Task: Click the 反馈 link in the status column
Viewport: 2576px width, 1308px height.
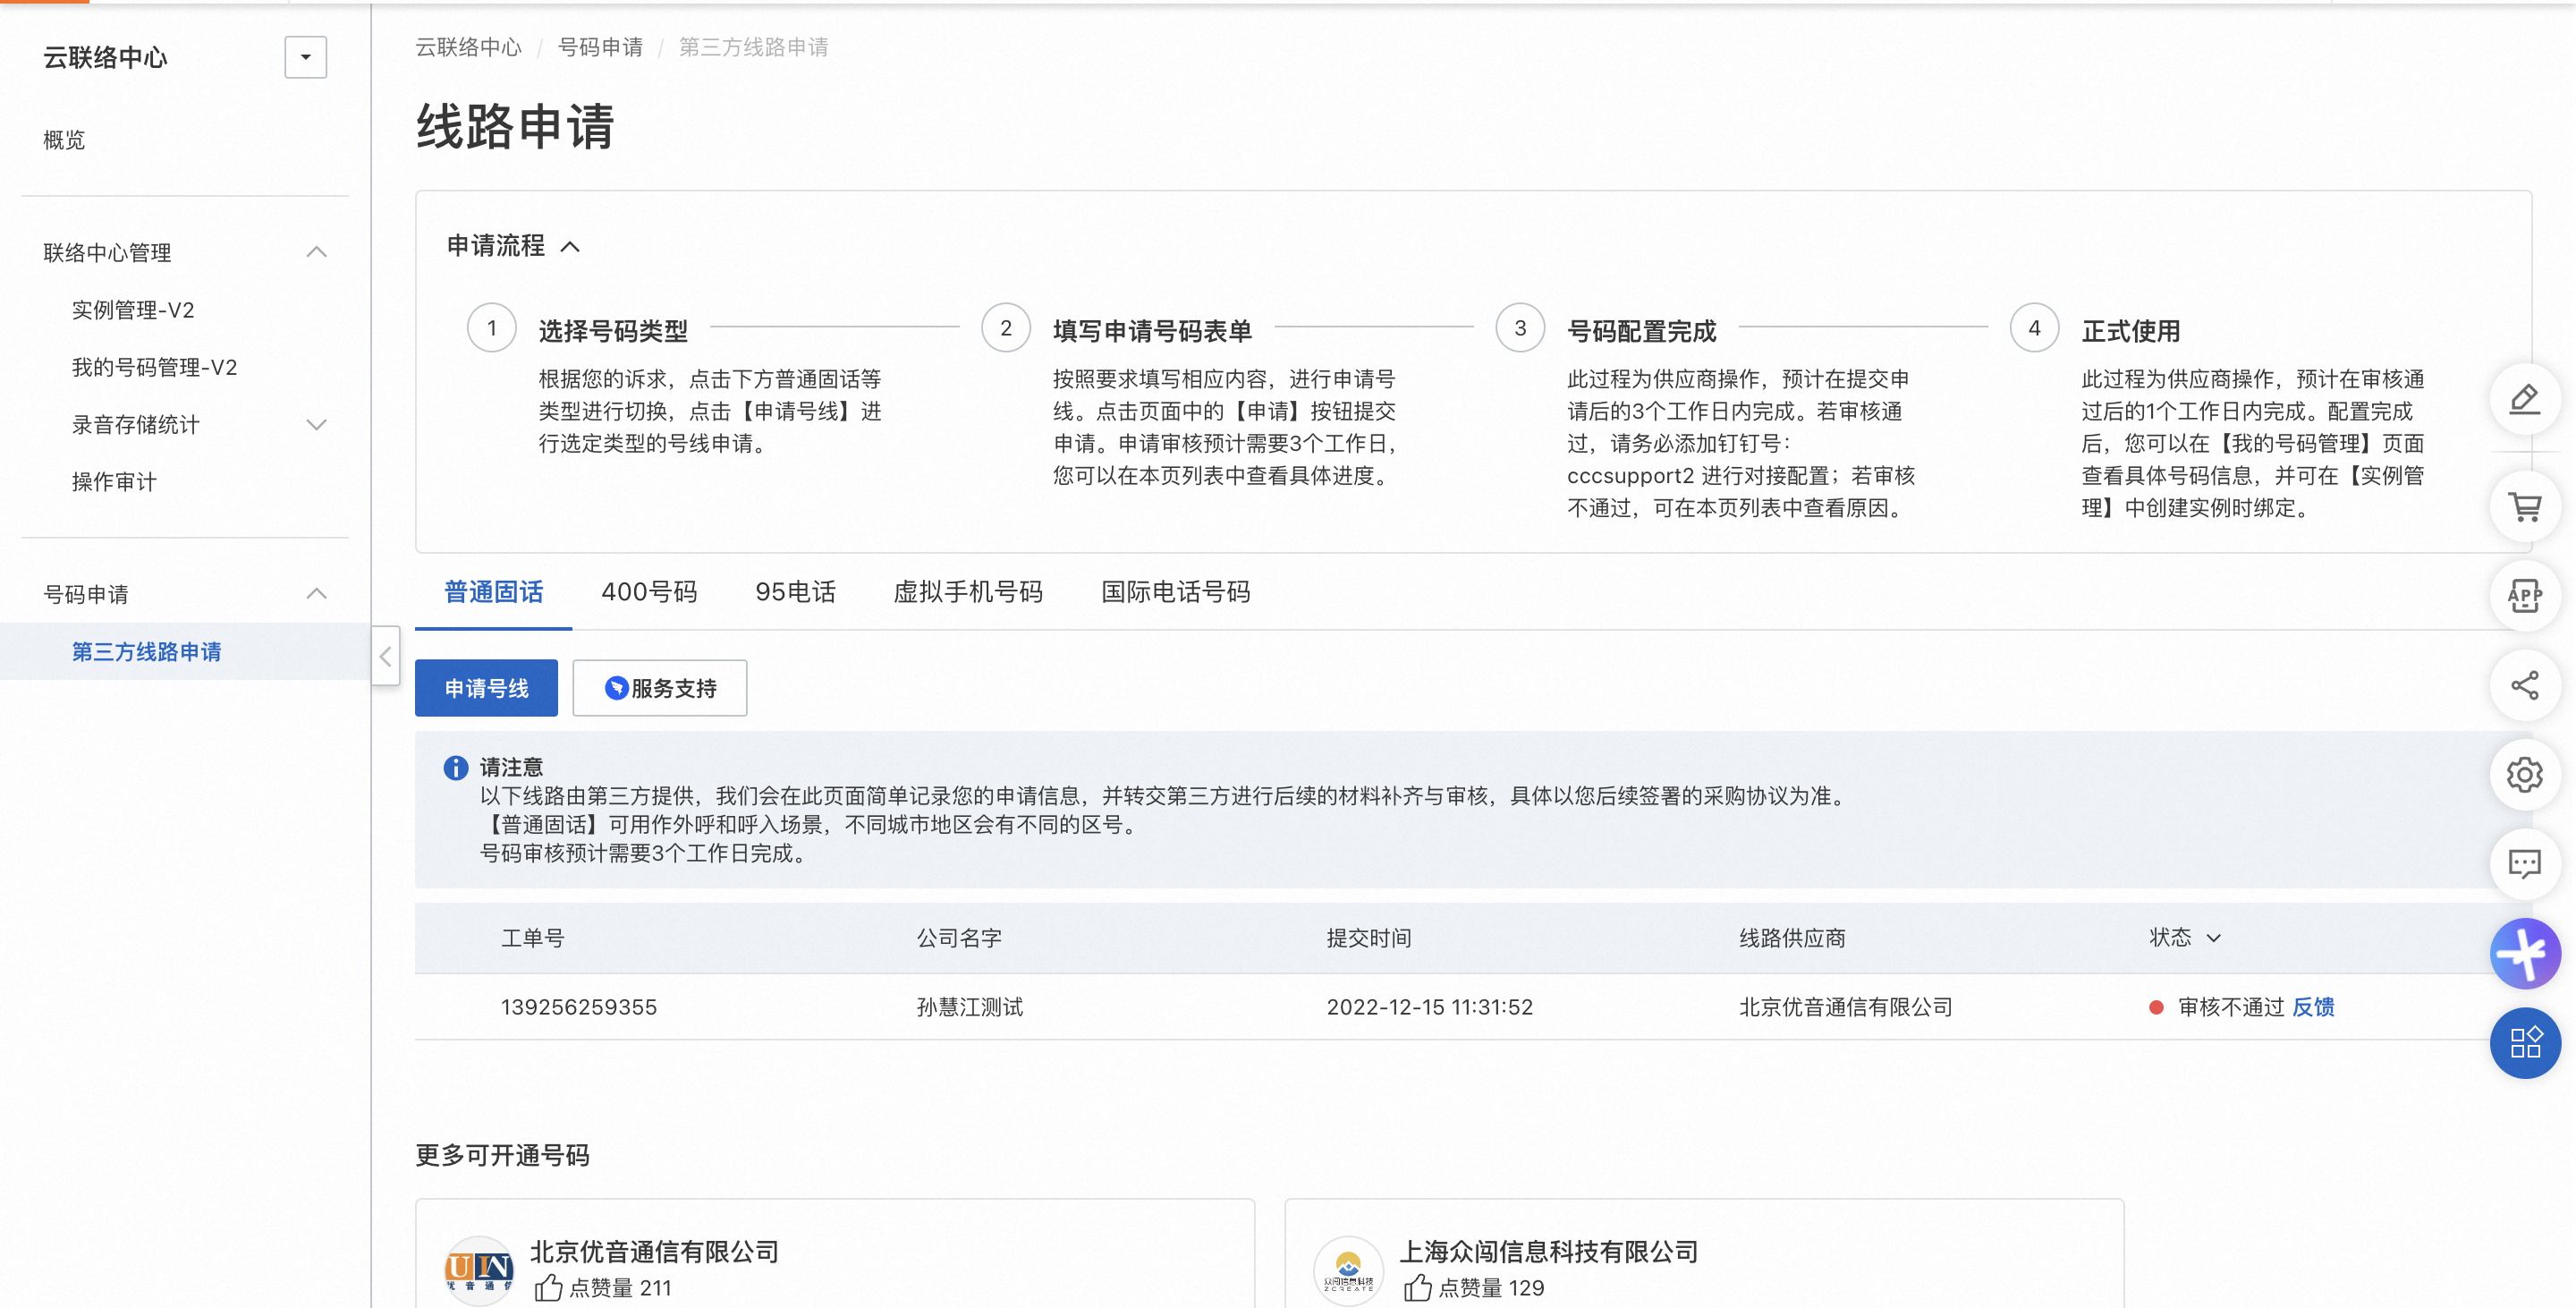Action: [2312, 1007]
